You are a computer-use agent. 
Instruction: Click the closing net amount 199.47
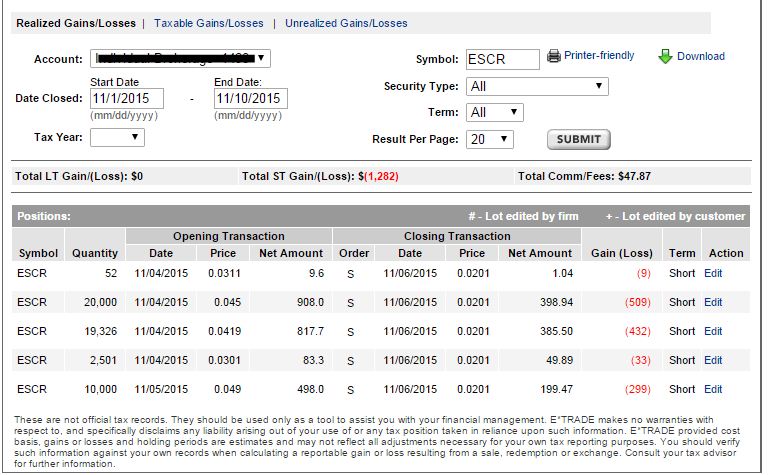click(557, 389)
